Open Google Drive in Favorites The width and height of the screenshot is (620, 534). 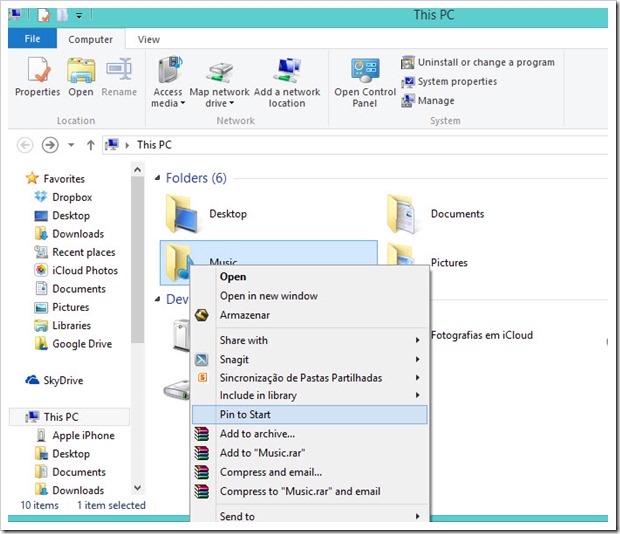[x=73, y=344]
